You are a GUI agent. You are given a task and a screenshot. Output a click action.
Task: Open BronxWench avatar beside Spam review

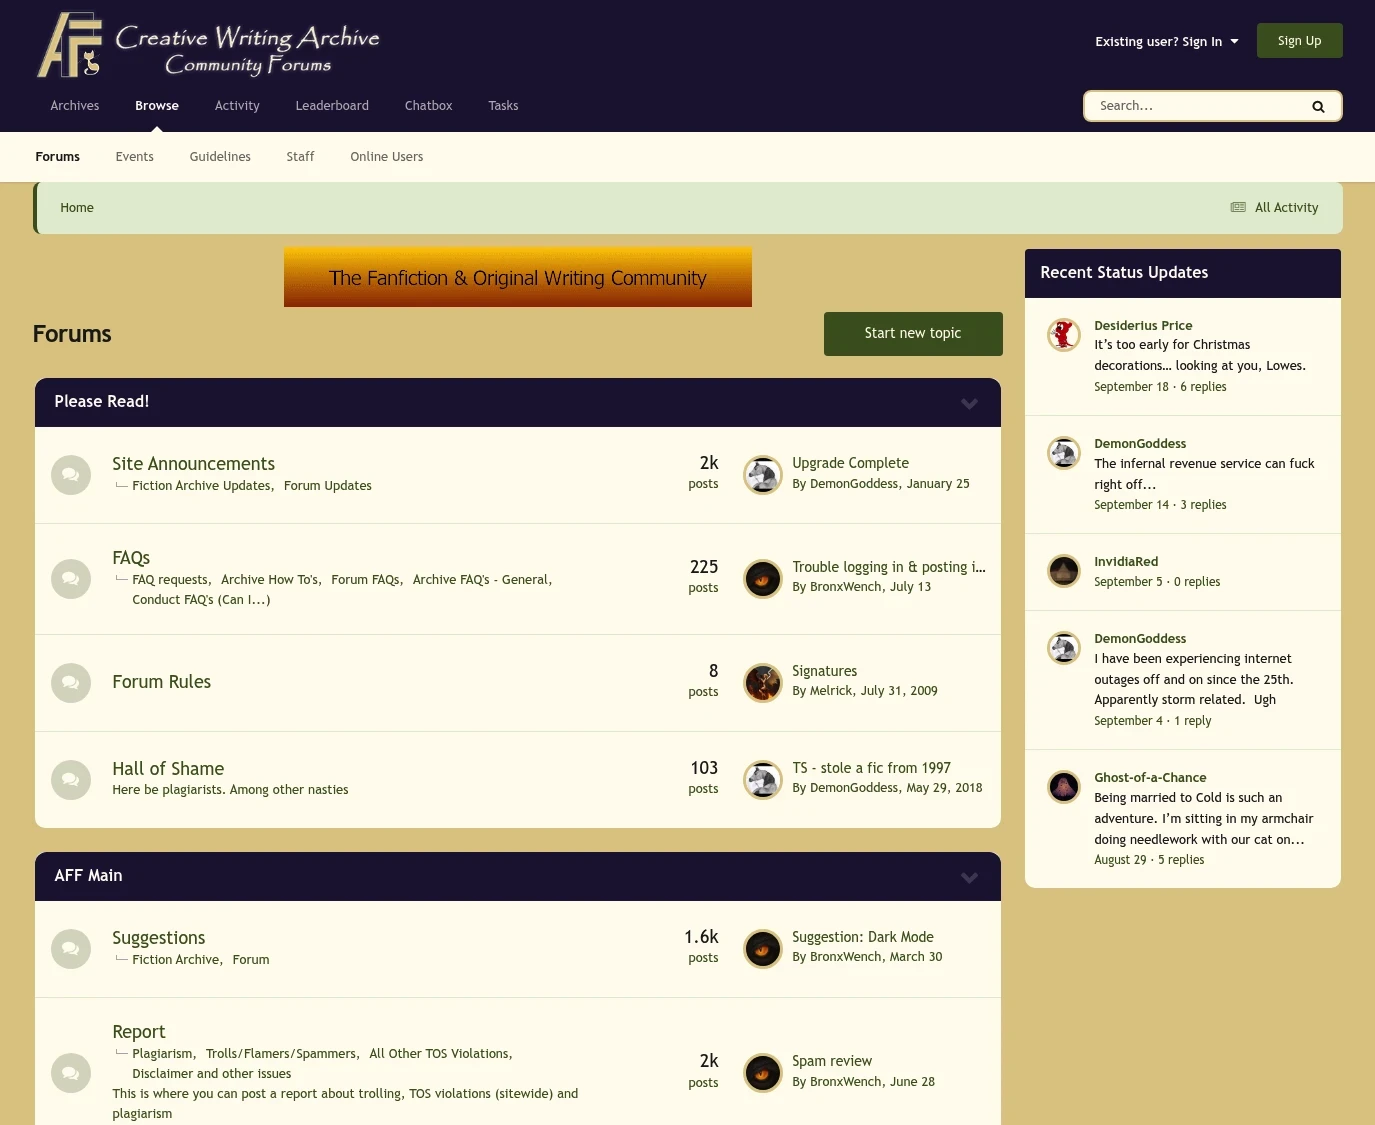763,1073
